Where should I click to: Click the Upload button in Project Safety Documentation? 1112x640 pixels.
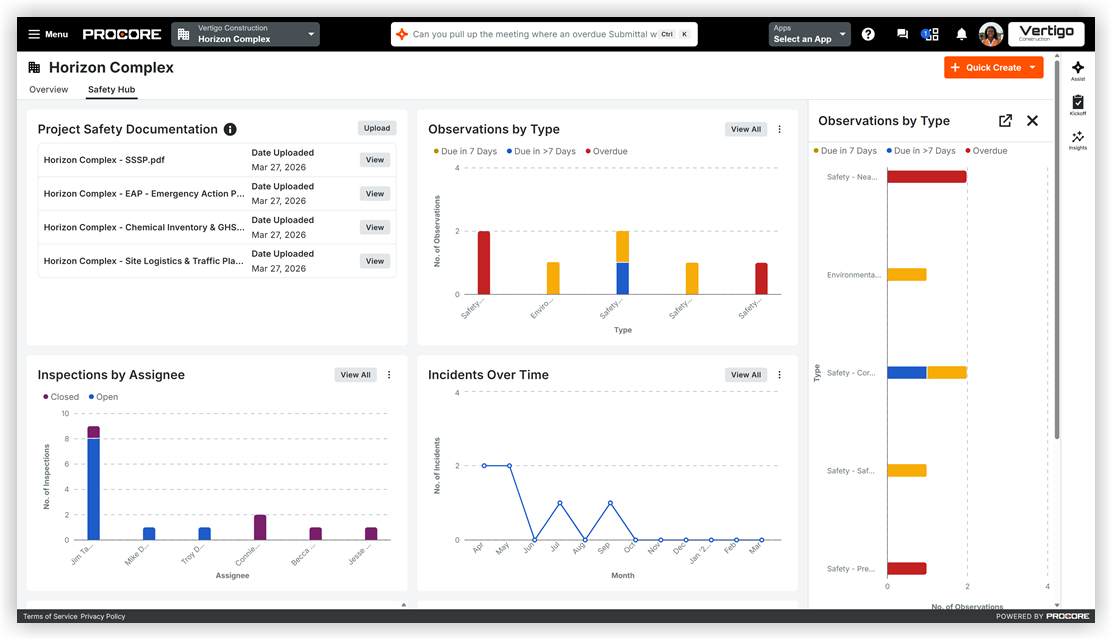[376, 128]
